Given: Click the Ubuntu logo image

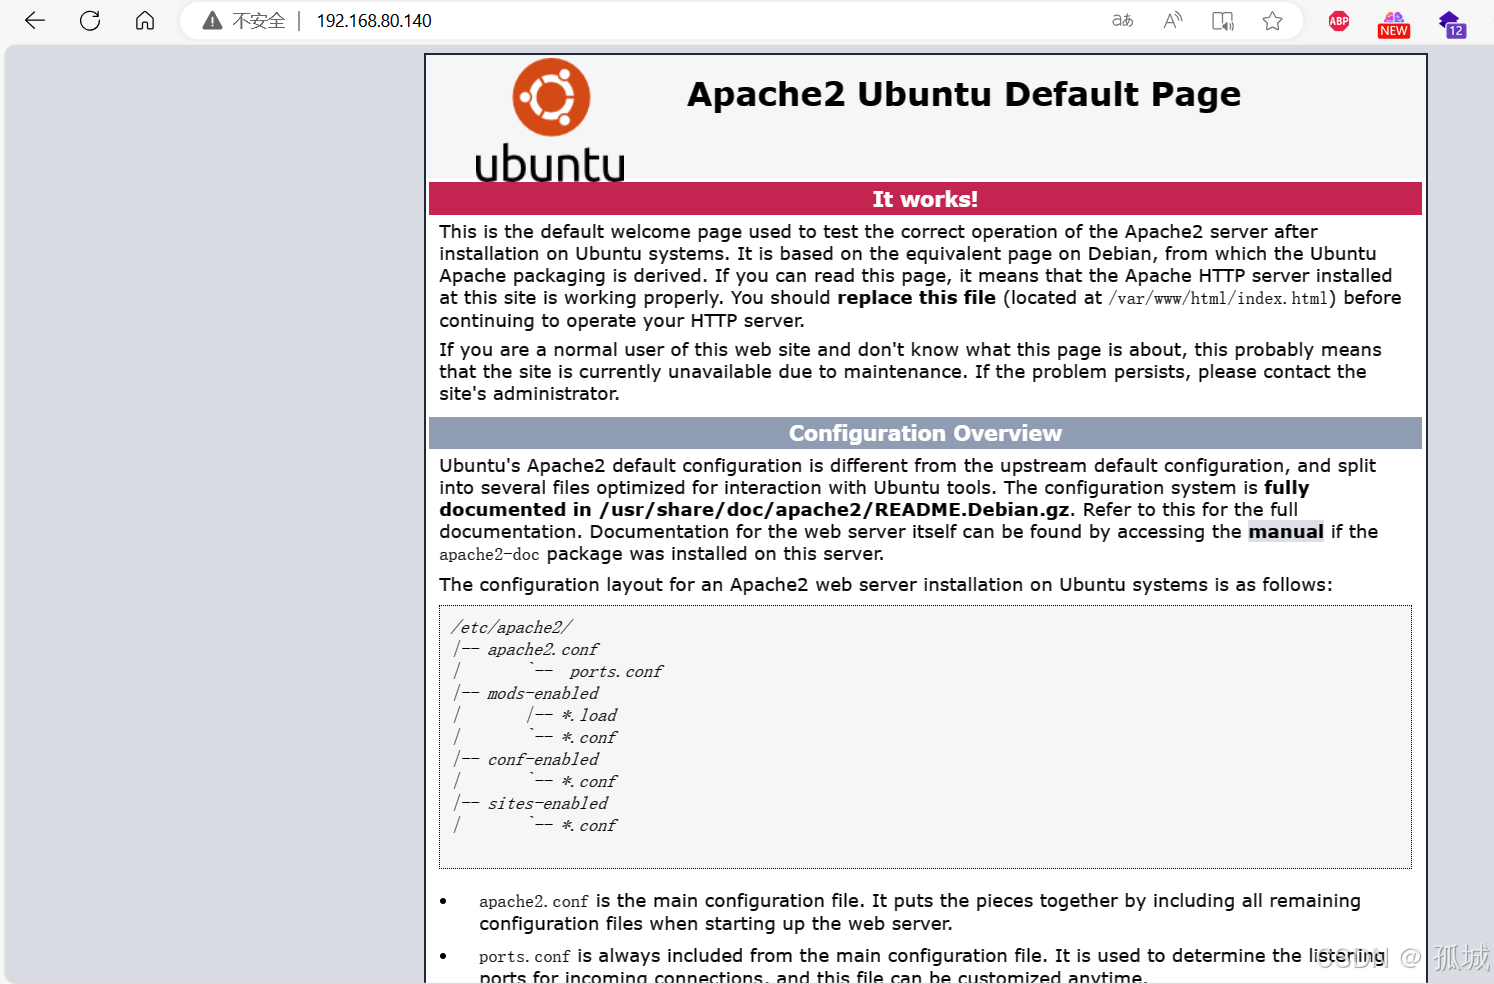Looking at the screenshot, I should 550,120.
